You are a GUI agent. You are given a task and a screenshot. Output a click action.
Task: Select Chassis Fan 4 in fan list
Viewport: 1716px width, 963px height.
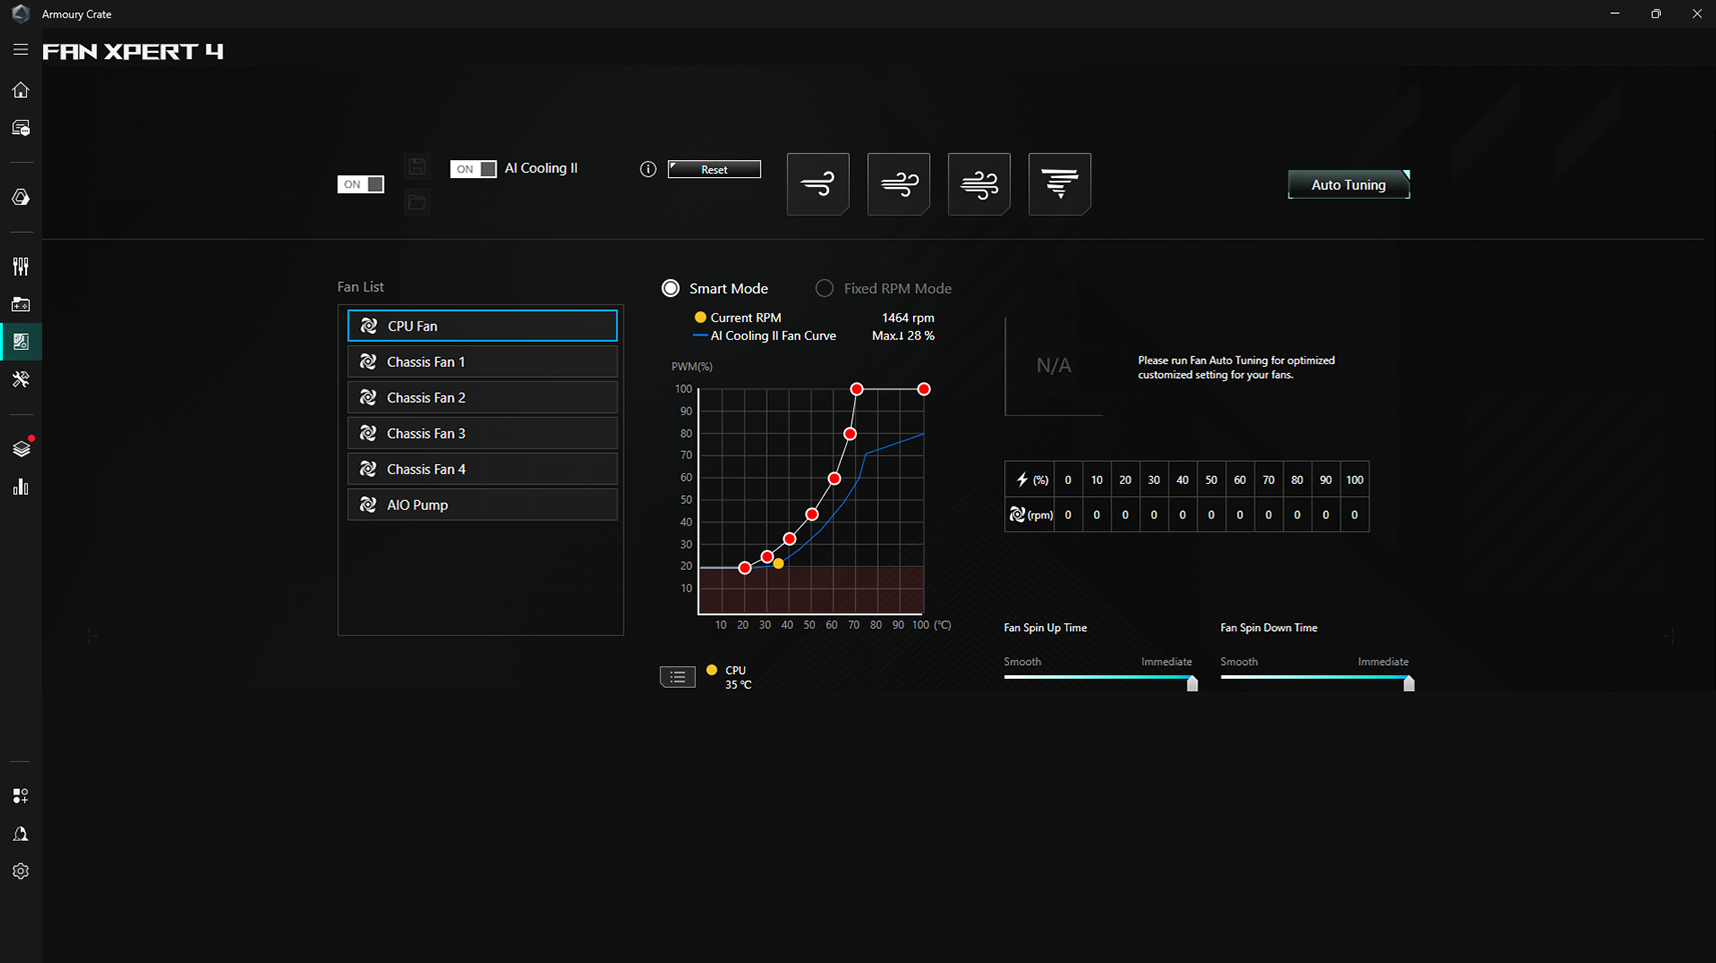(x=482, y=469)
